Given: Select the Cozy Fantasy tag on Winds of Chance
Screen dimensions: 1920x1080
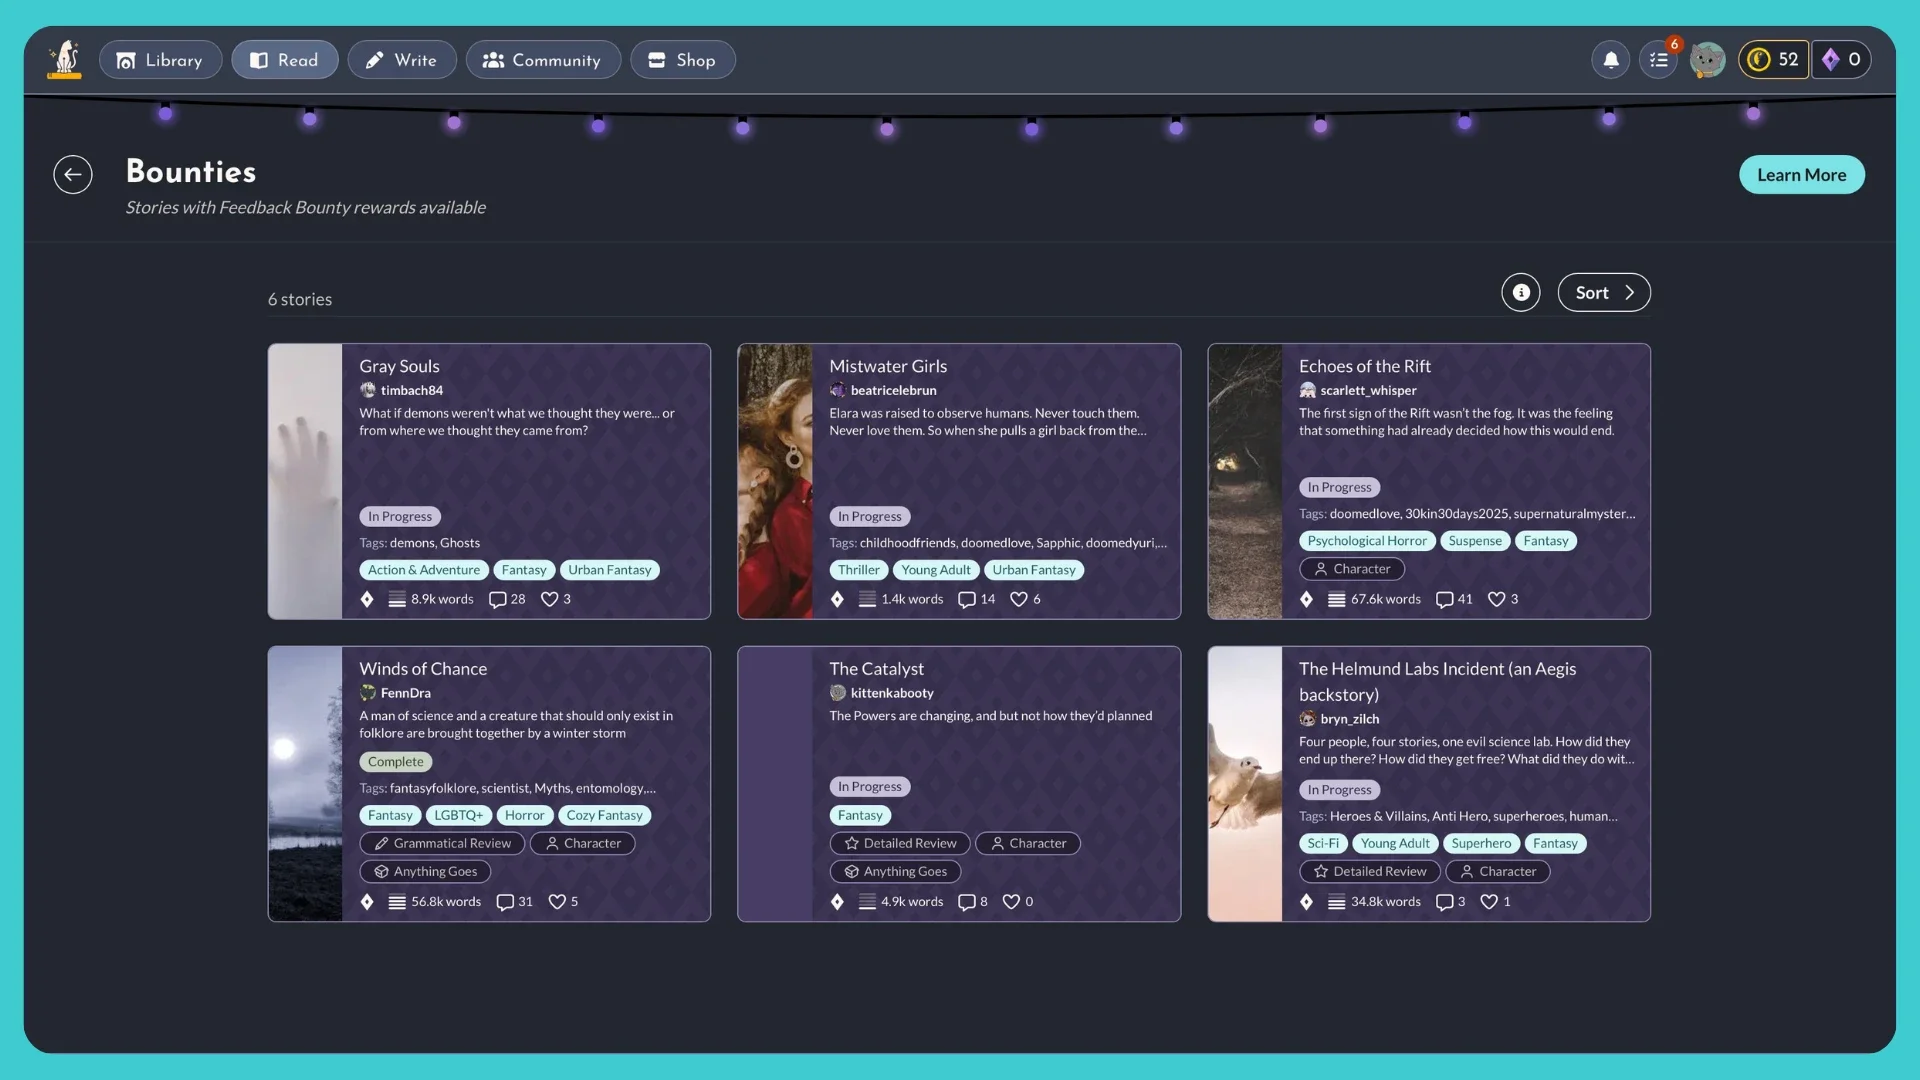Looking at the screenshot, I should click(x=604, y=815).
